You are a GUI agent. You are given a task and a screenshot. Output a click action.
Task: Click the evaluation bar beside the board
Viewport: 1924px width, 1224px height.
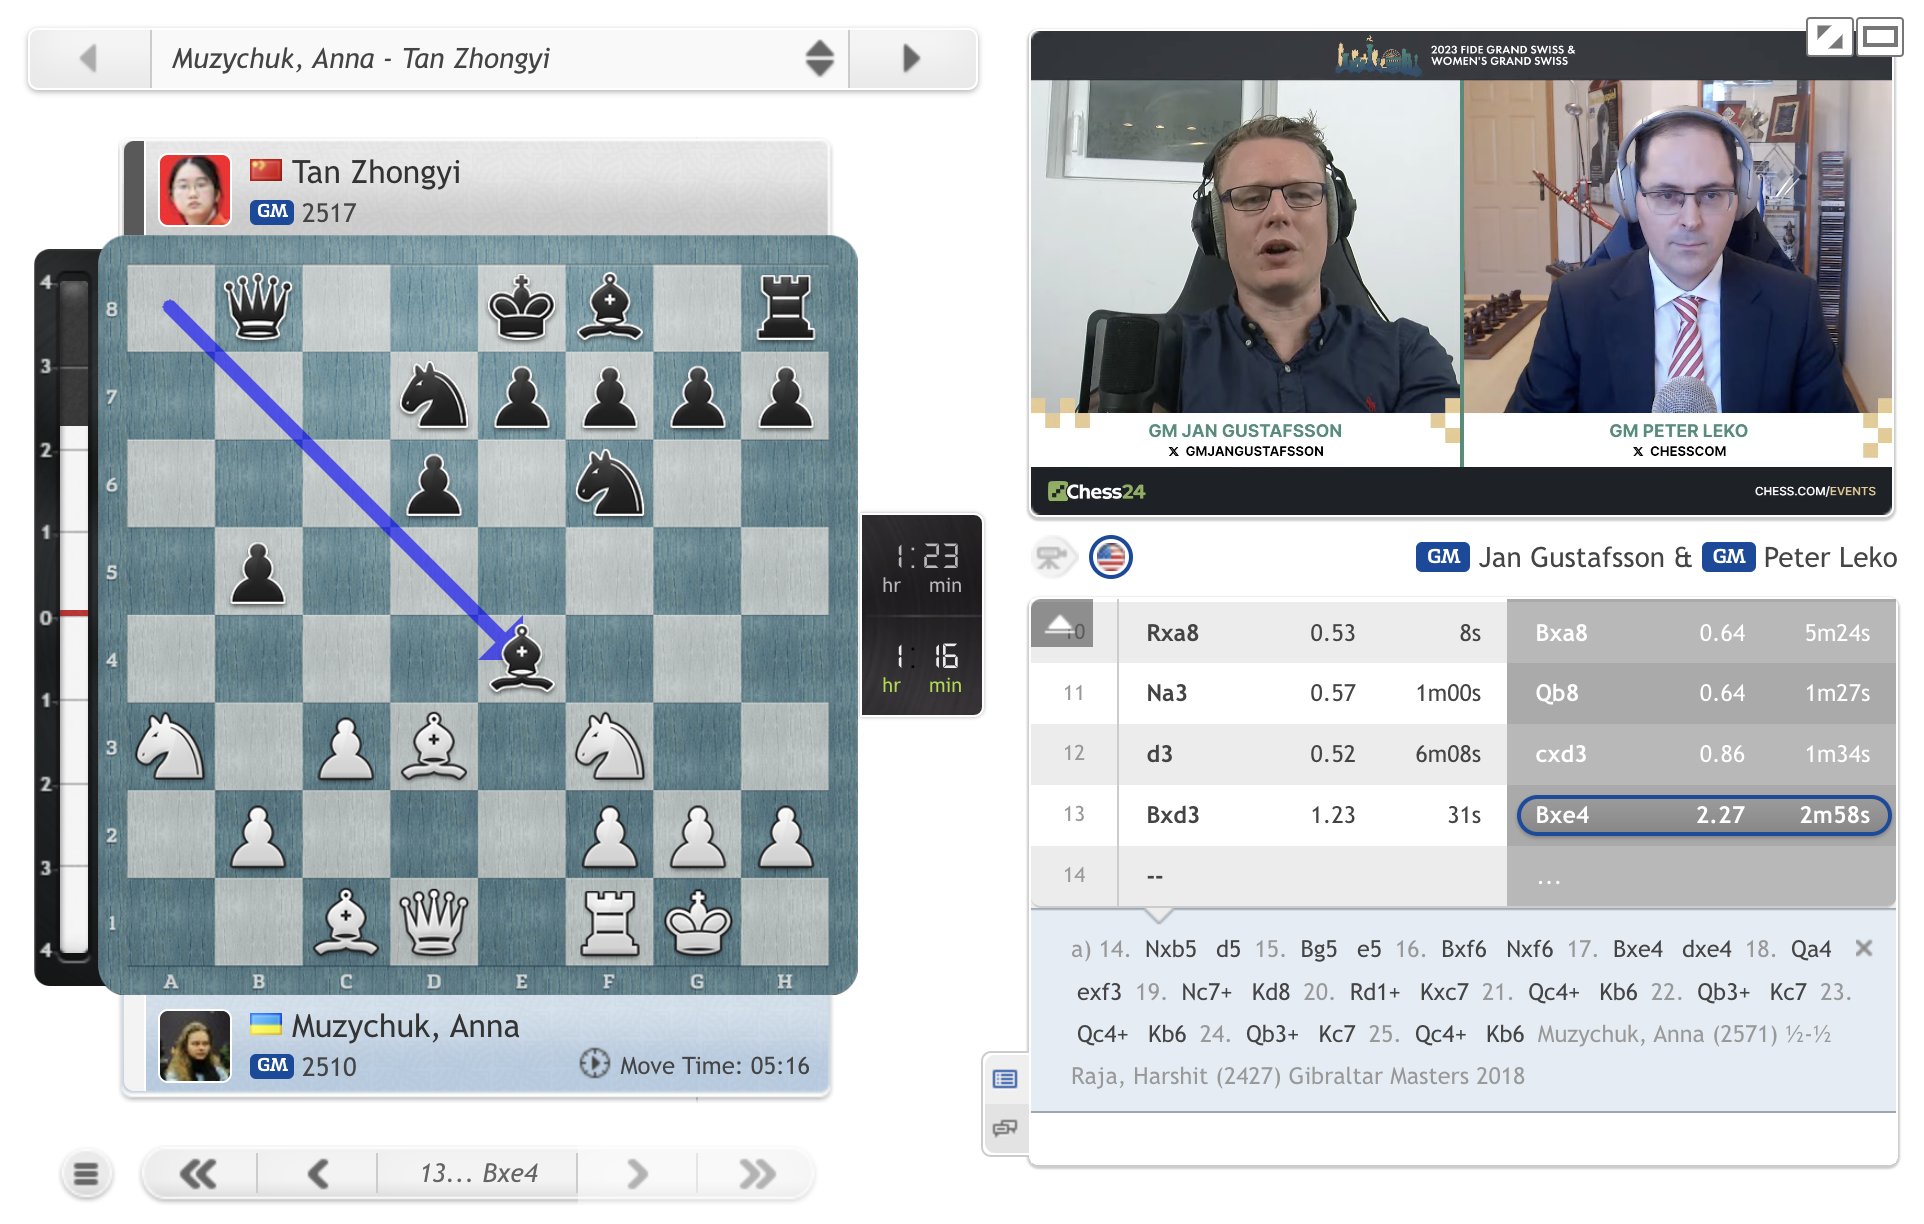coord(73,617)
